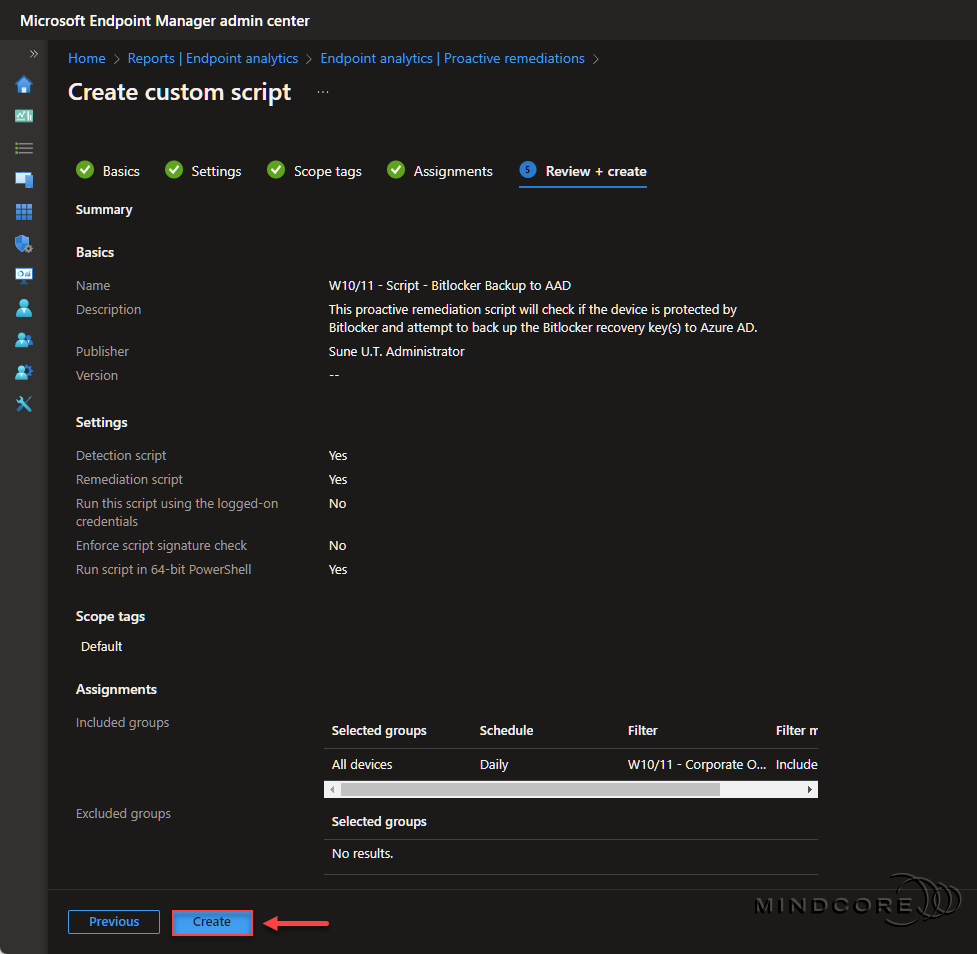The image size is (977, 954).
Task: Click the Create button
Action: pyautogui.click(x=212, y=921)
